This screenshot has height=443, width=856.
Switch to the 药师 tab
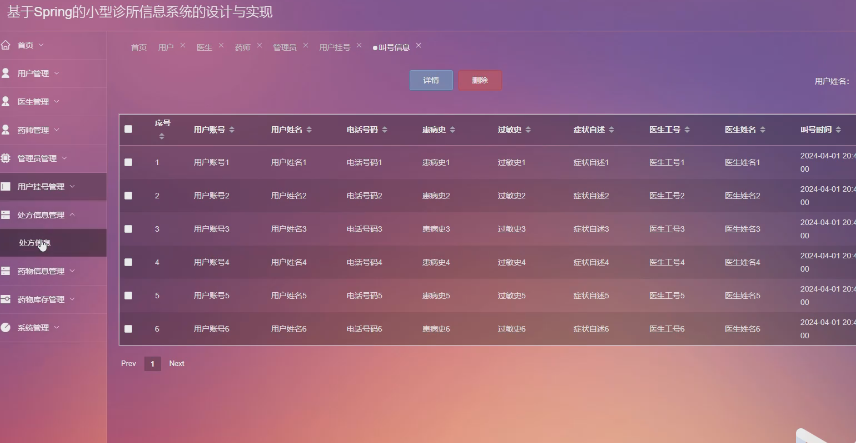[x=242, y=48]
